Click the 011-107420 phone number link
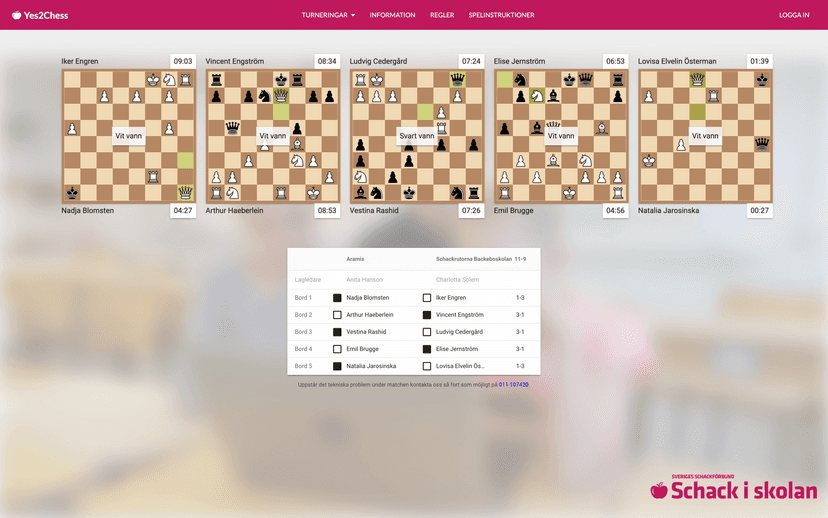This screenshot has width=828, height=518. coord(514,384)
